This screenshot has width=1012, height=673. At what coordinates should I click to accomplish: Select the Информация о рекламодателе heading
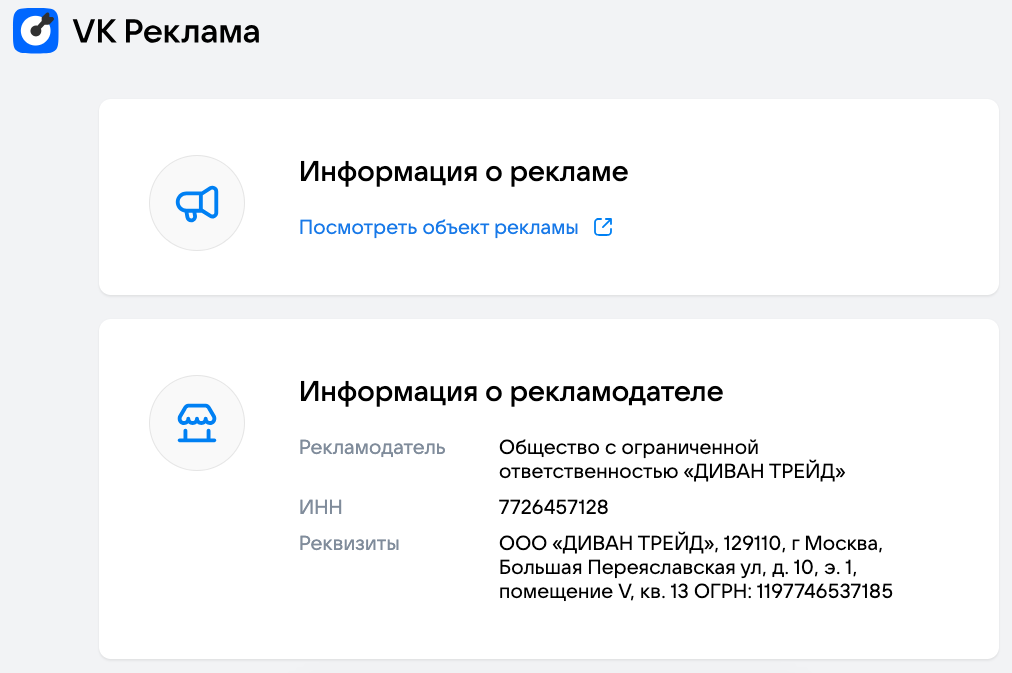510,392
